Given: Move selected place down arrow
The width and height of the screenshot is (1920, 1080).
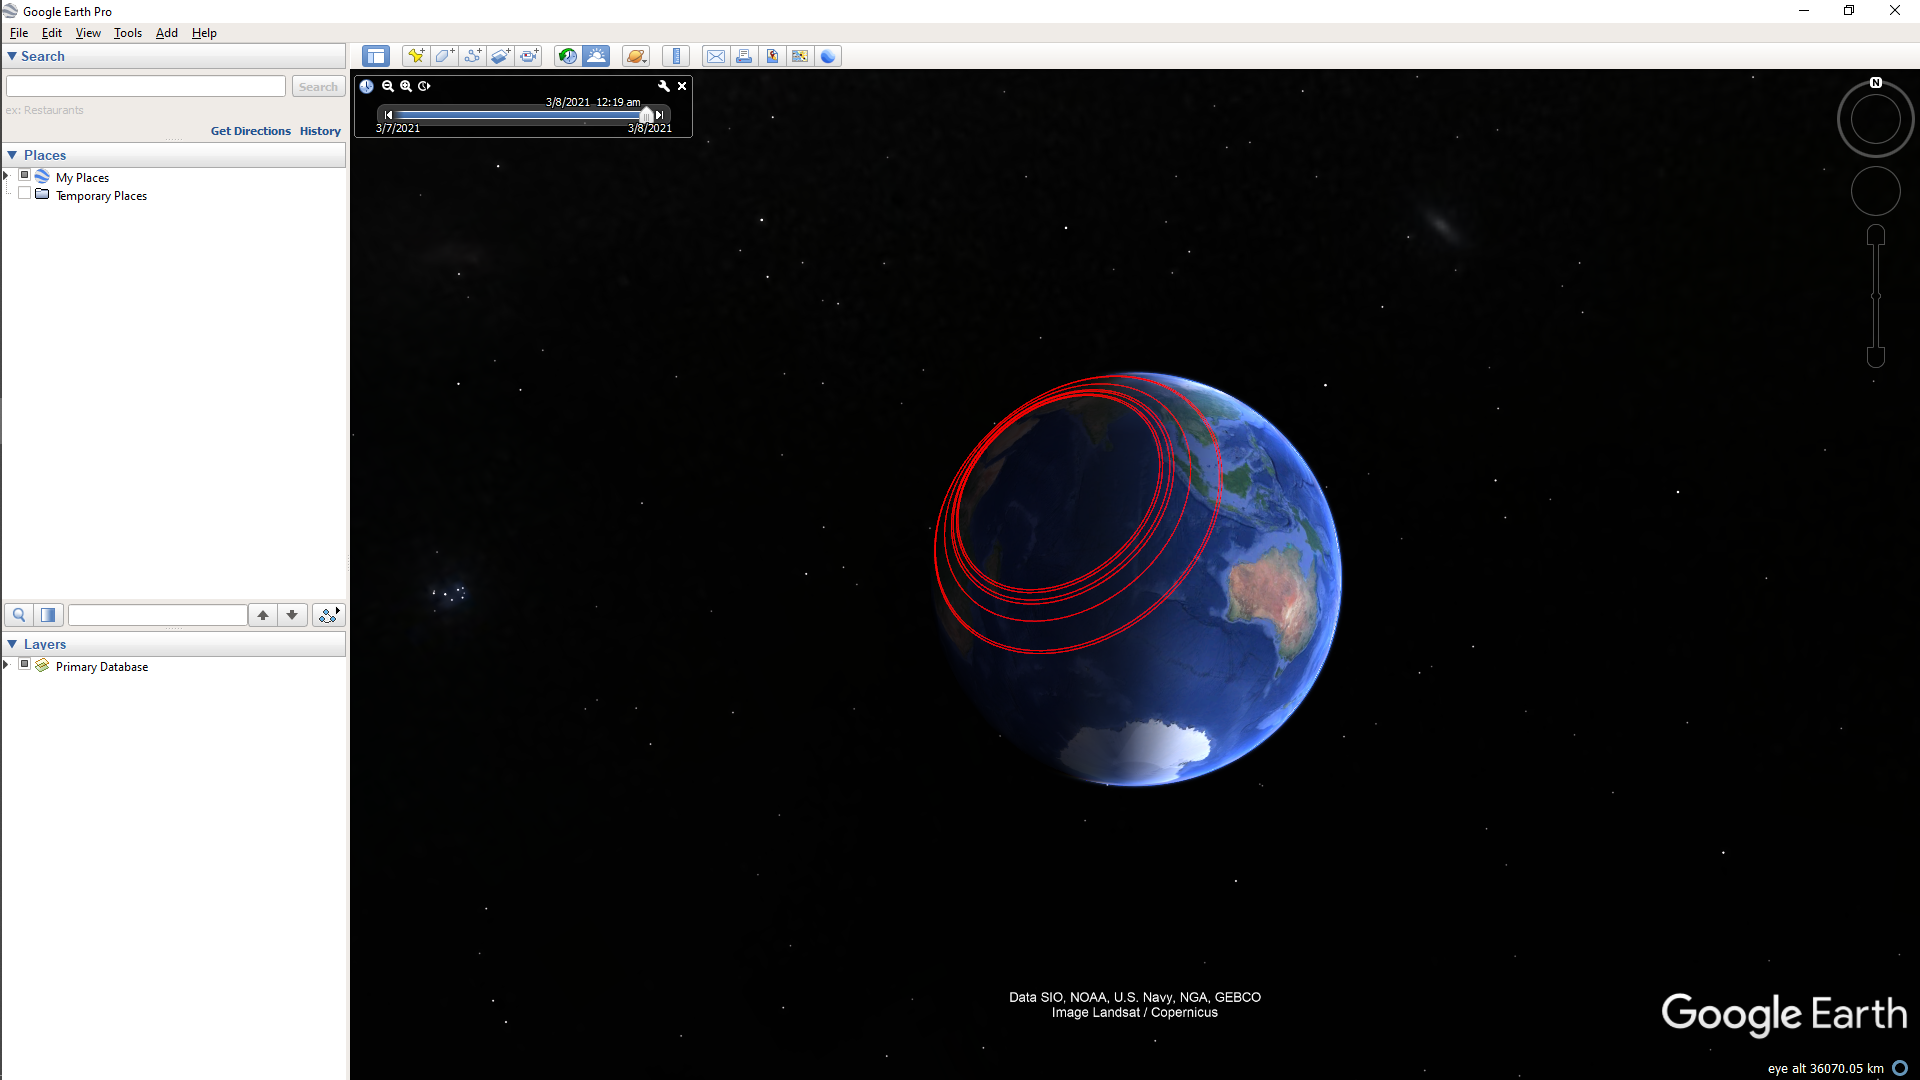Looking at the screenshot, I should [292, 615].
